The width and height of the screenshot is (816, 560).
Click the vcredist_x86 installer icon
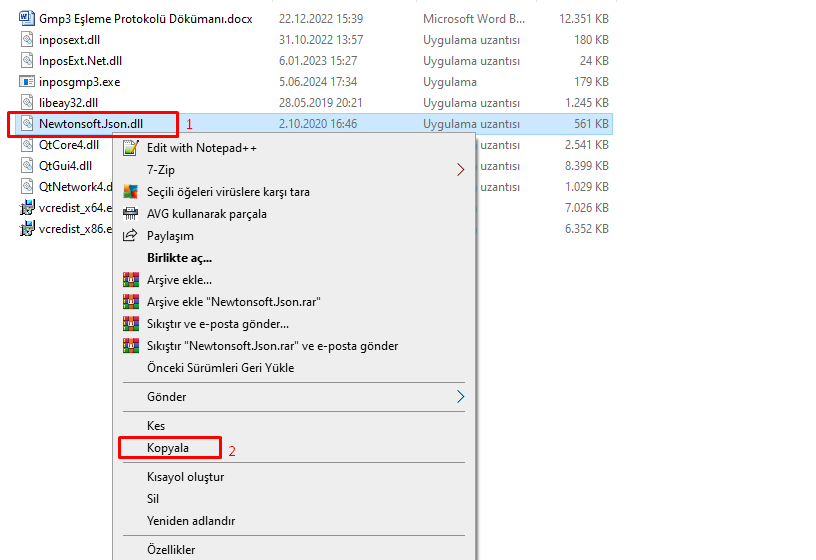27,228
